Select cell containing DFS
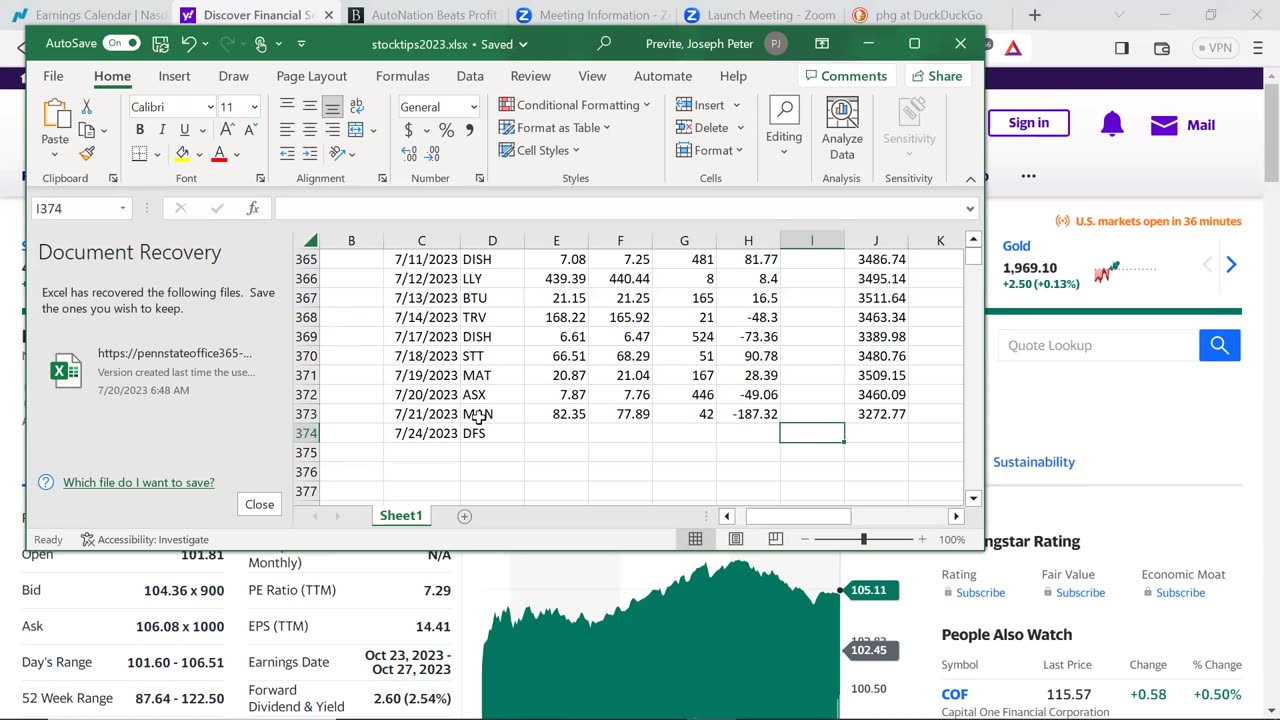This screenshot has height=720, width=1280. coord(492,433)
